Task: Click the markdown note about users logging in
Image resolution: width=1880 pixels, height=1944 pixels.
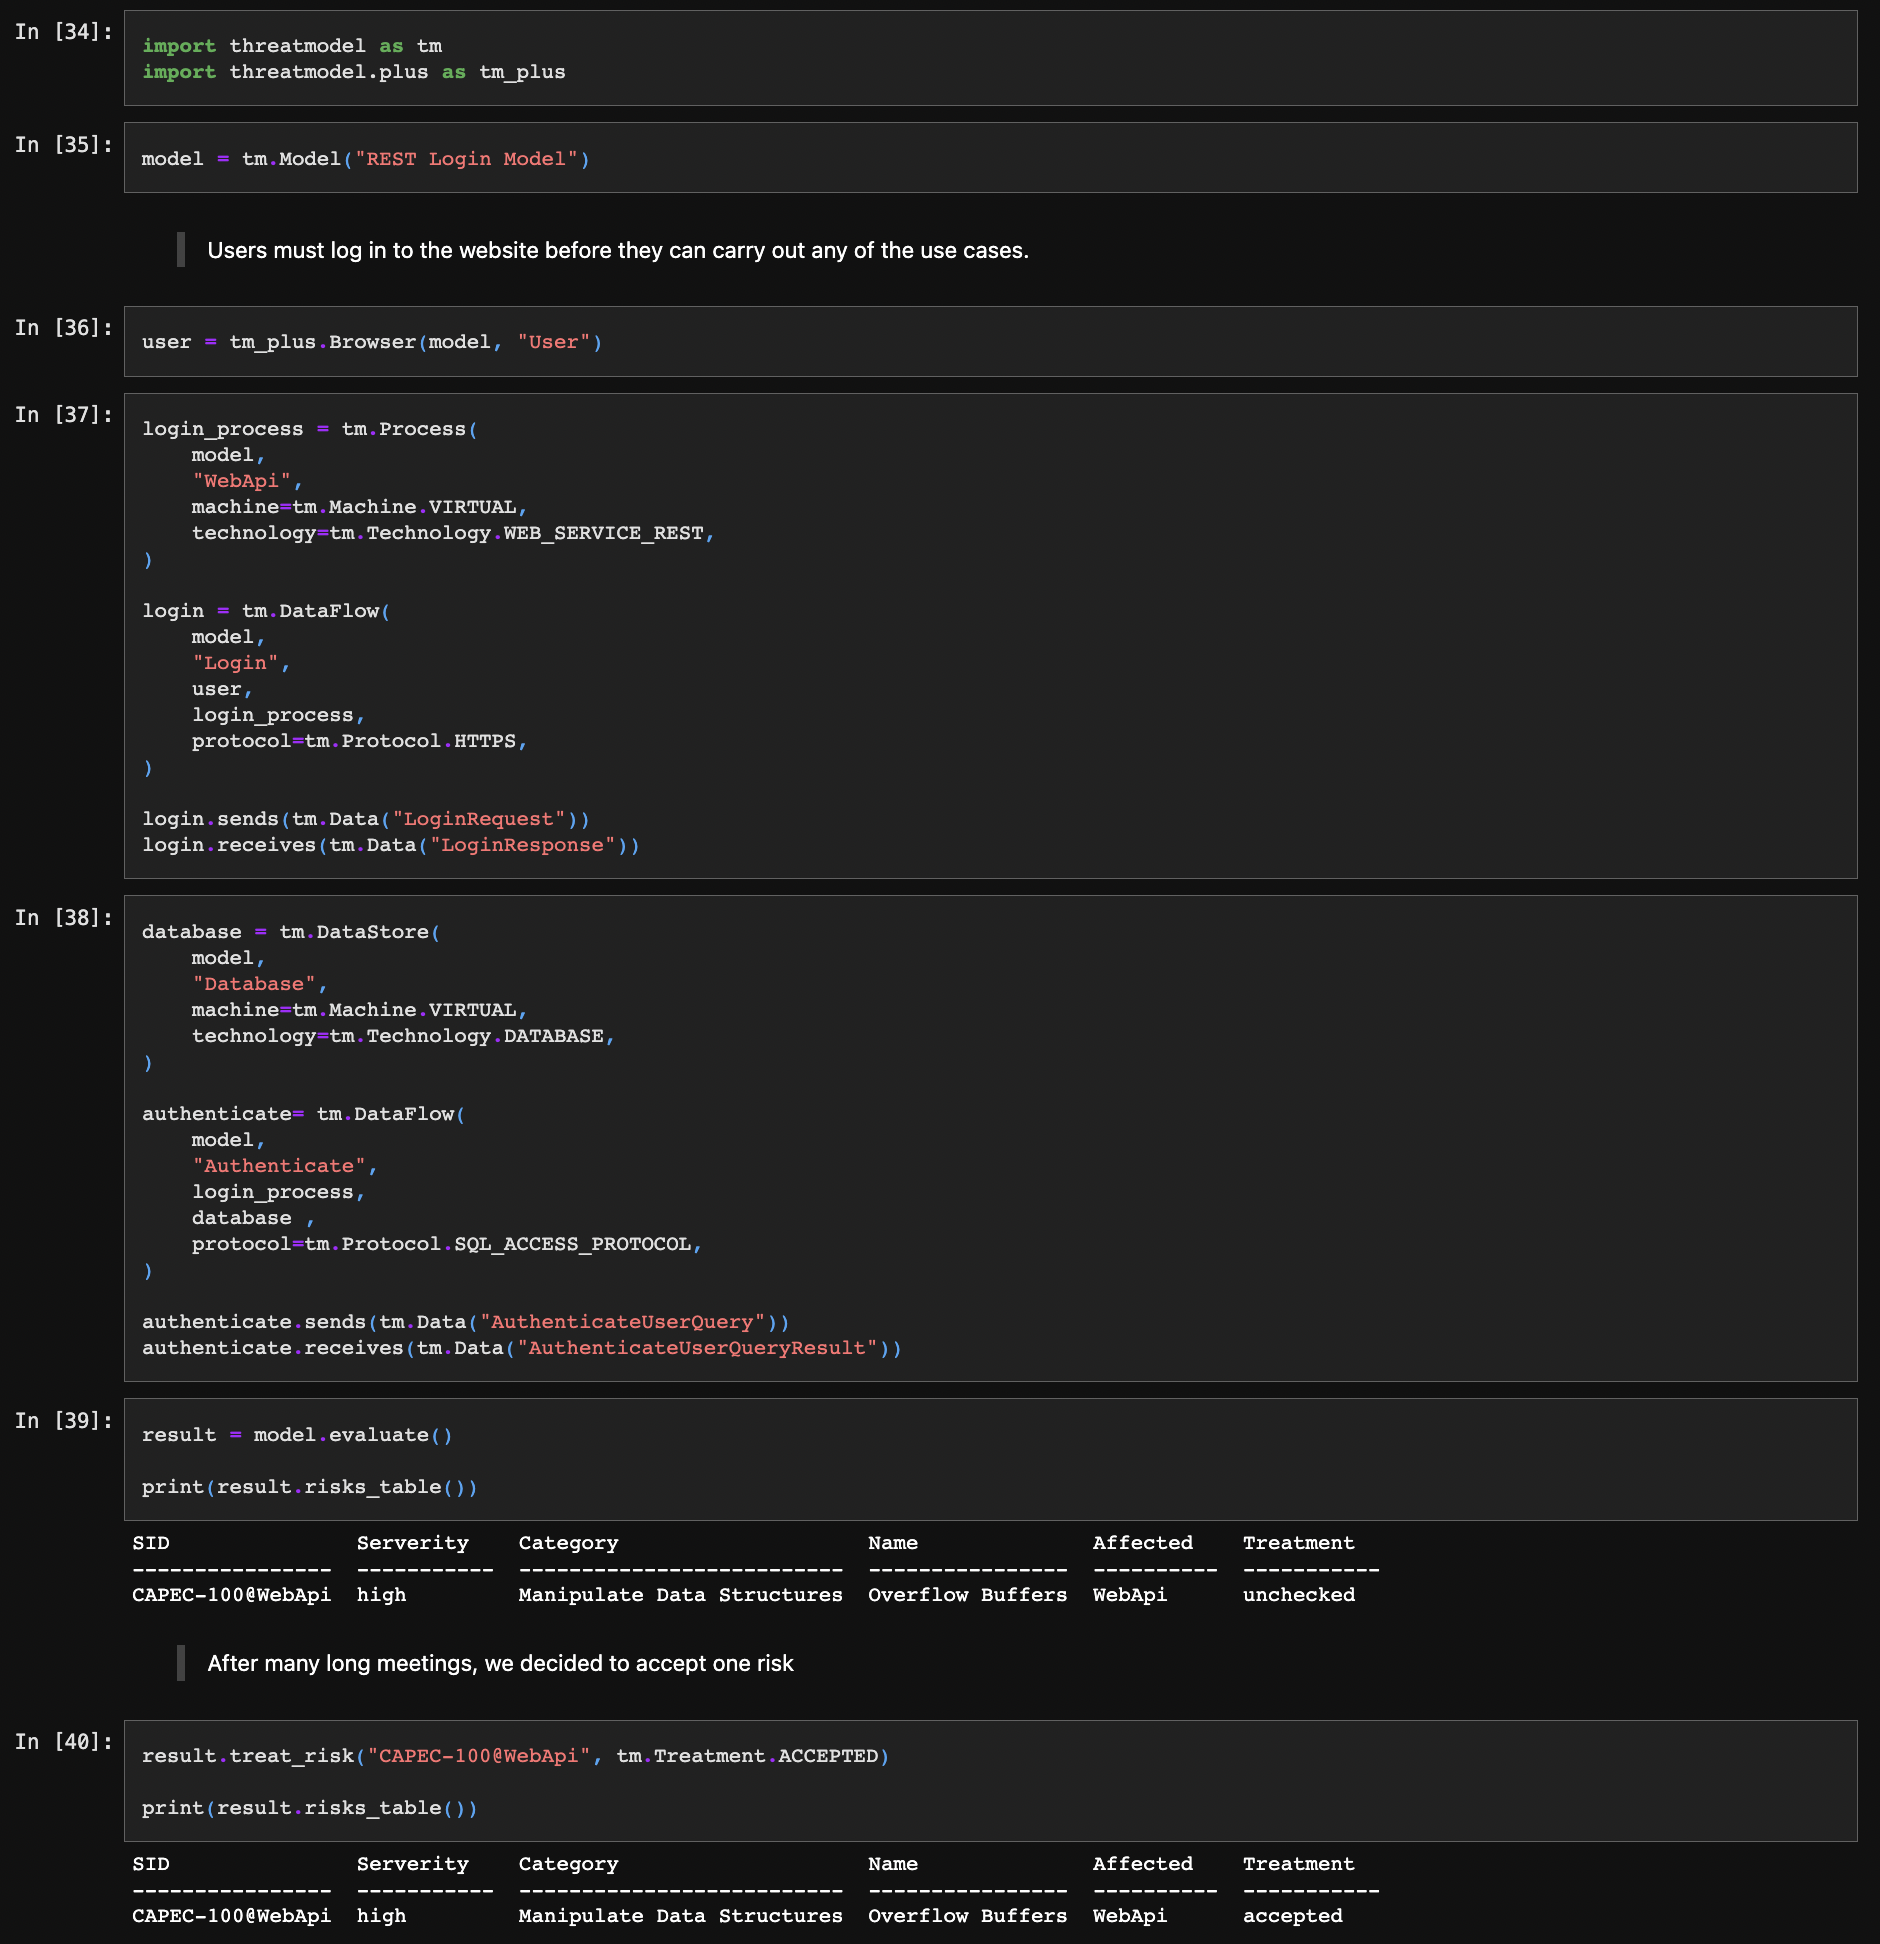Action: click(617, 250)
